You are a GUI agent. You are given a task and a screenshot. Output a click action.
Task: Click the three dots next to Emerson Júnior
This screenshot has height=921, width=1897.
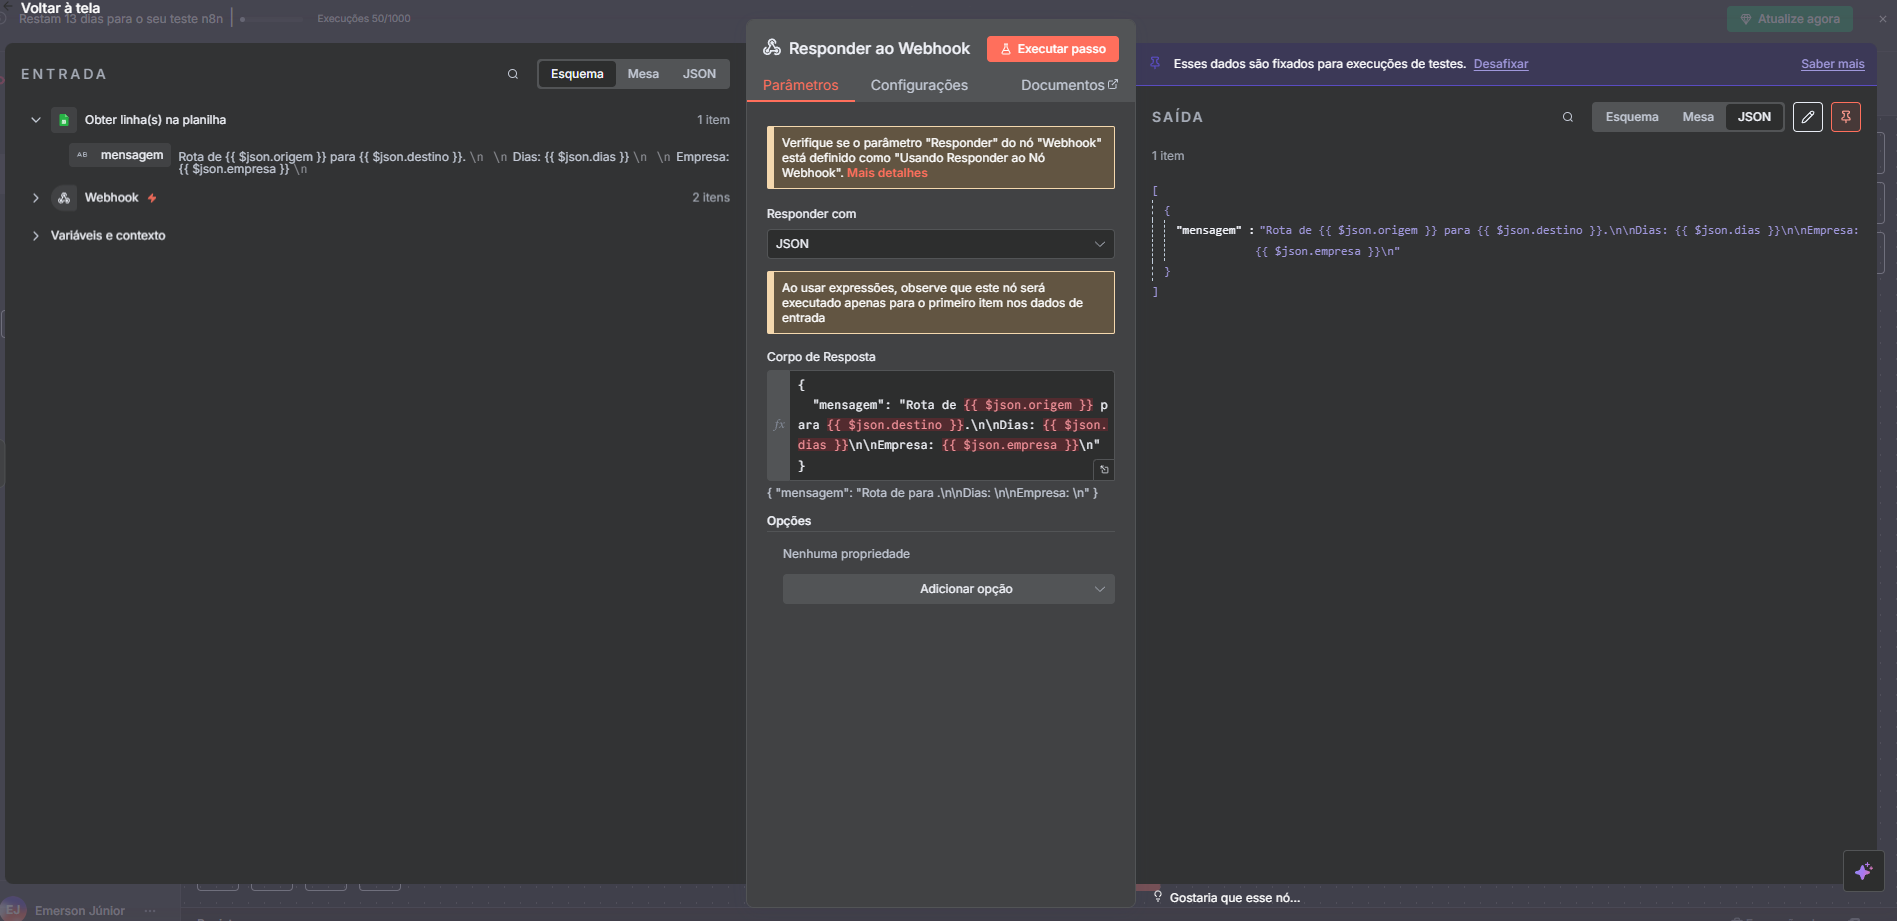click(150, 911)
